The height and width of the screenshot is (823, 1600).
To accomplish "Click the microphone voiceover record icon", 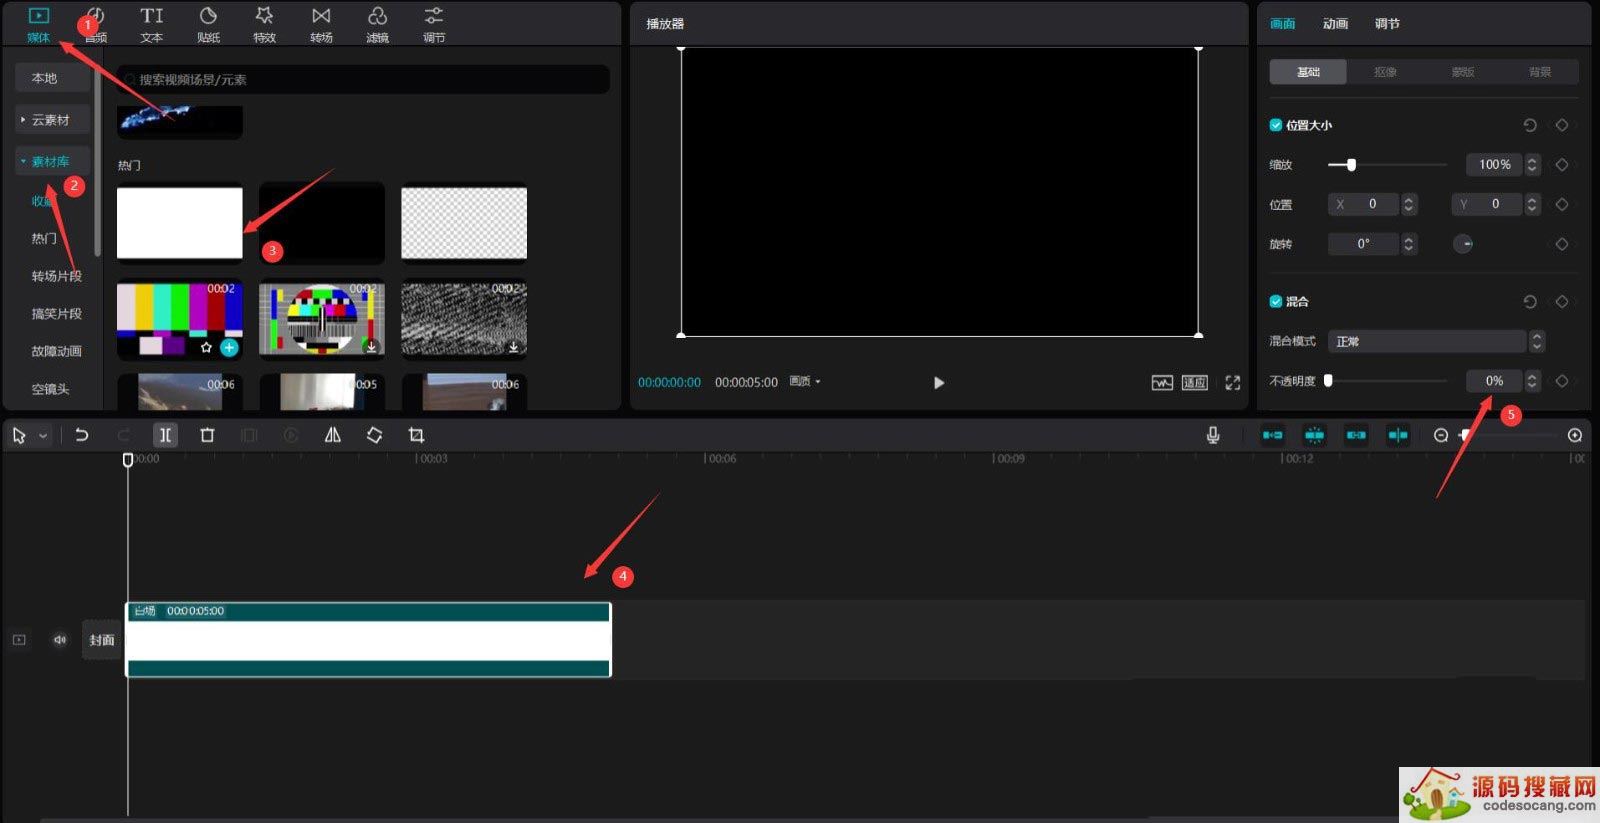I will (x=1212, y=435).
